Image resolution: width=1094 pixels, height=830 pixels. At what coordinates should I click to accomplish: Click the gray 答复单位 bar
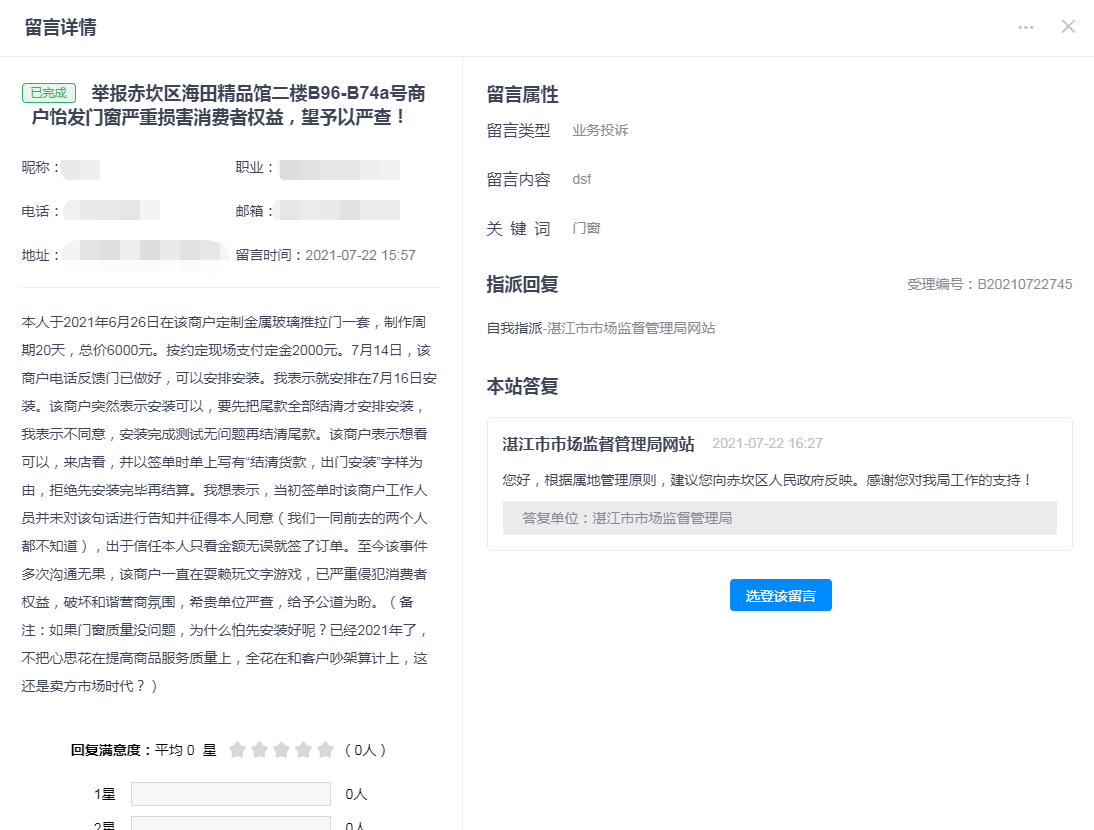[x=779, y=518]
